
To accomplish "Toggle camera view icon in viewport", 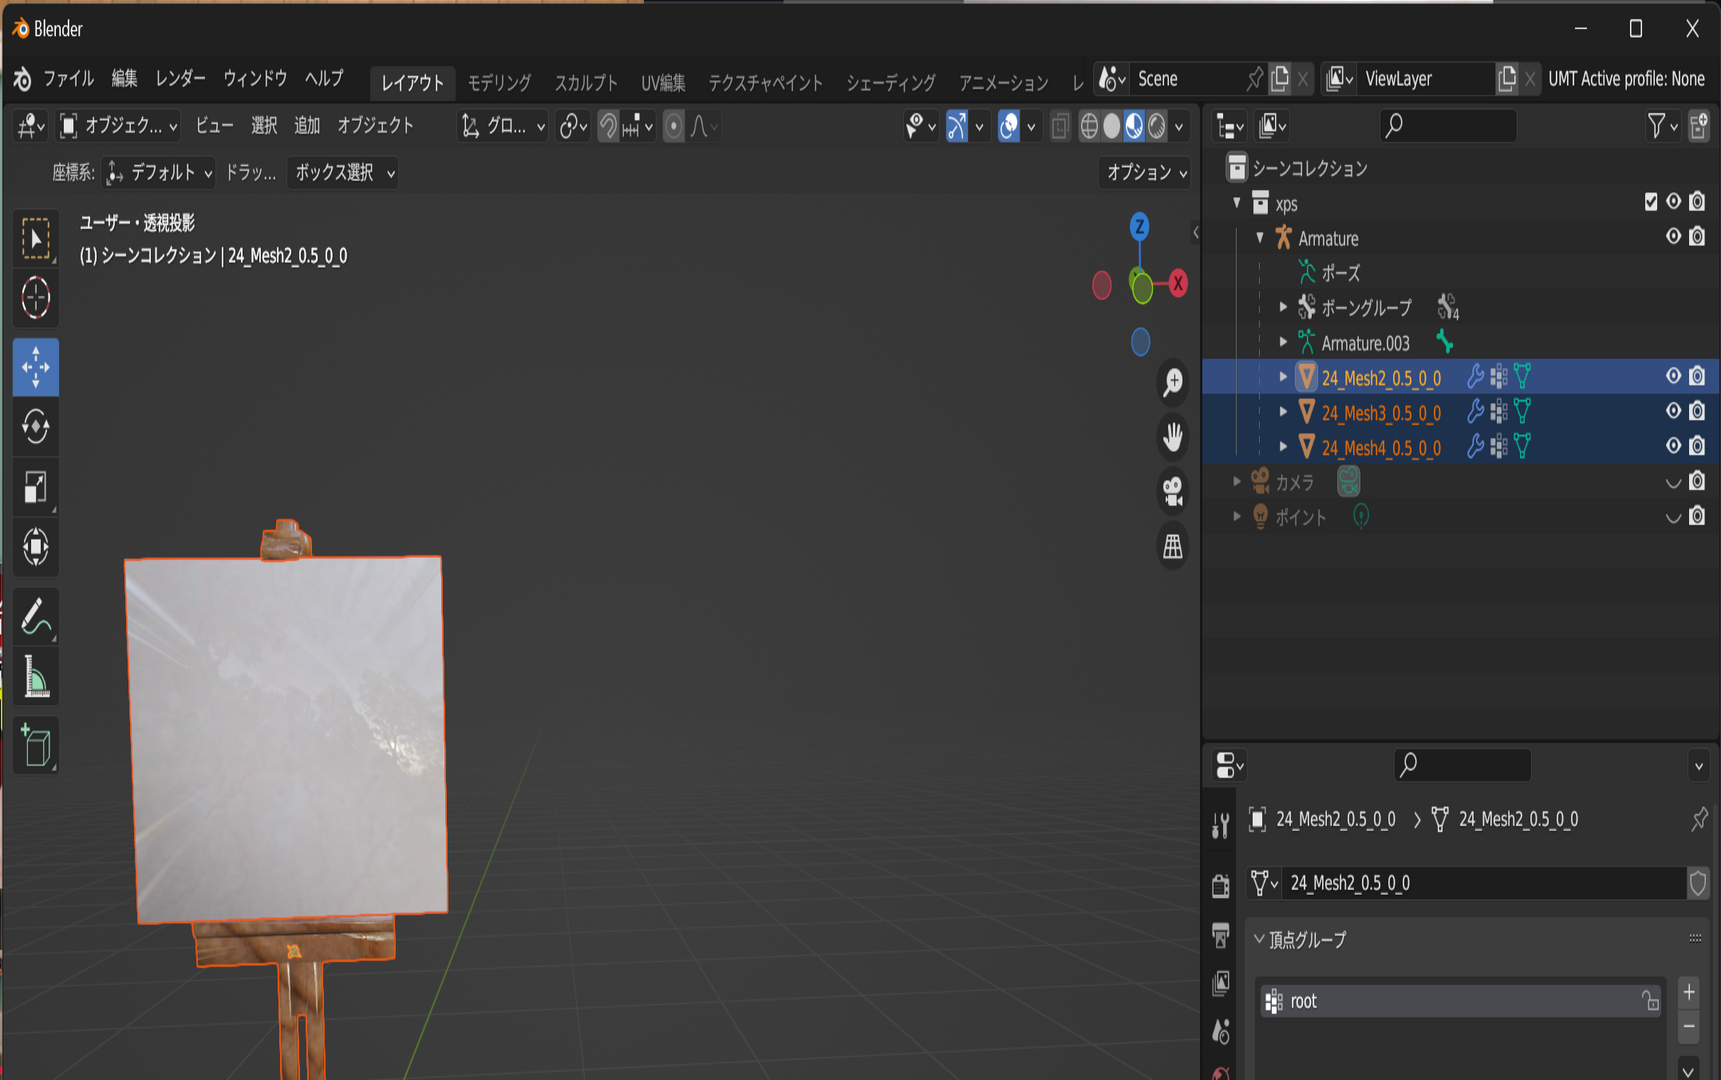I will 1173,490.
